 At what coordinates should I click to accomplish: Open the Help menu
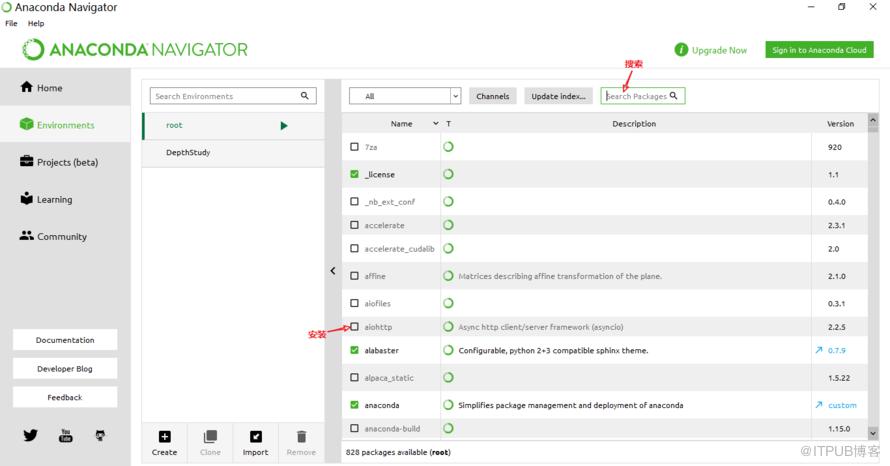tap(36, 23)
